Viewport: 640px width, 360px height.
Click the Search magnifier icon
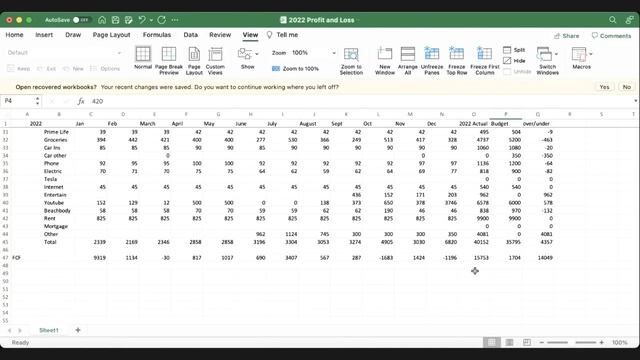pyautogui.click(x=612, y=20)
